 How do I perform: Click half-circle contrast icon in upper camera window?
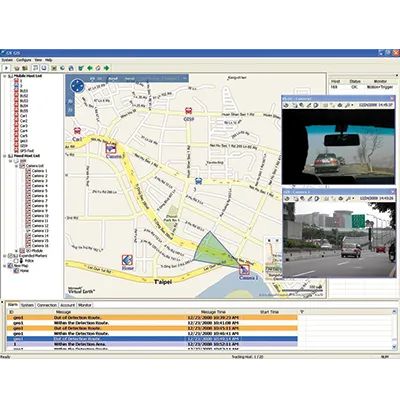pyautogui.click(x=317, y=105)
